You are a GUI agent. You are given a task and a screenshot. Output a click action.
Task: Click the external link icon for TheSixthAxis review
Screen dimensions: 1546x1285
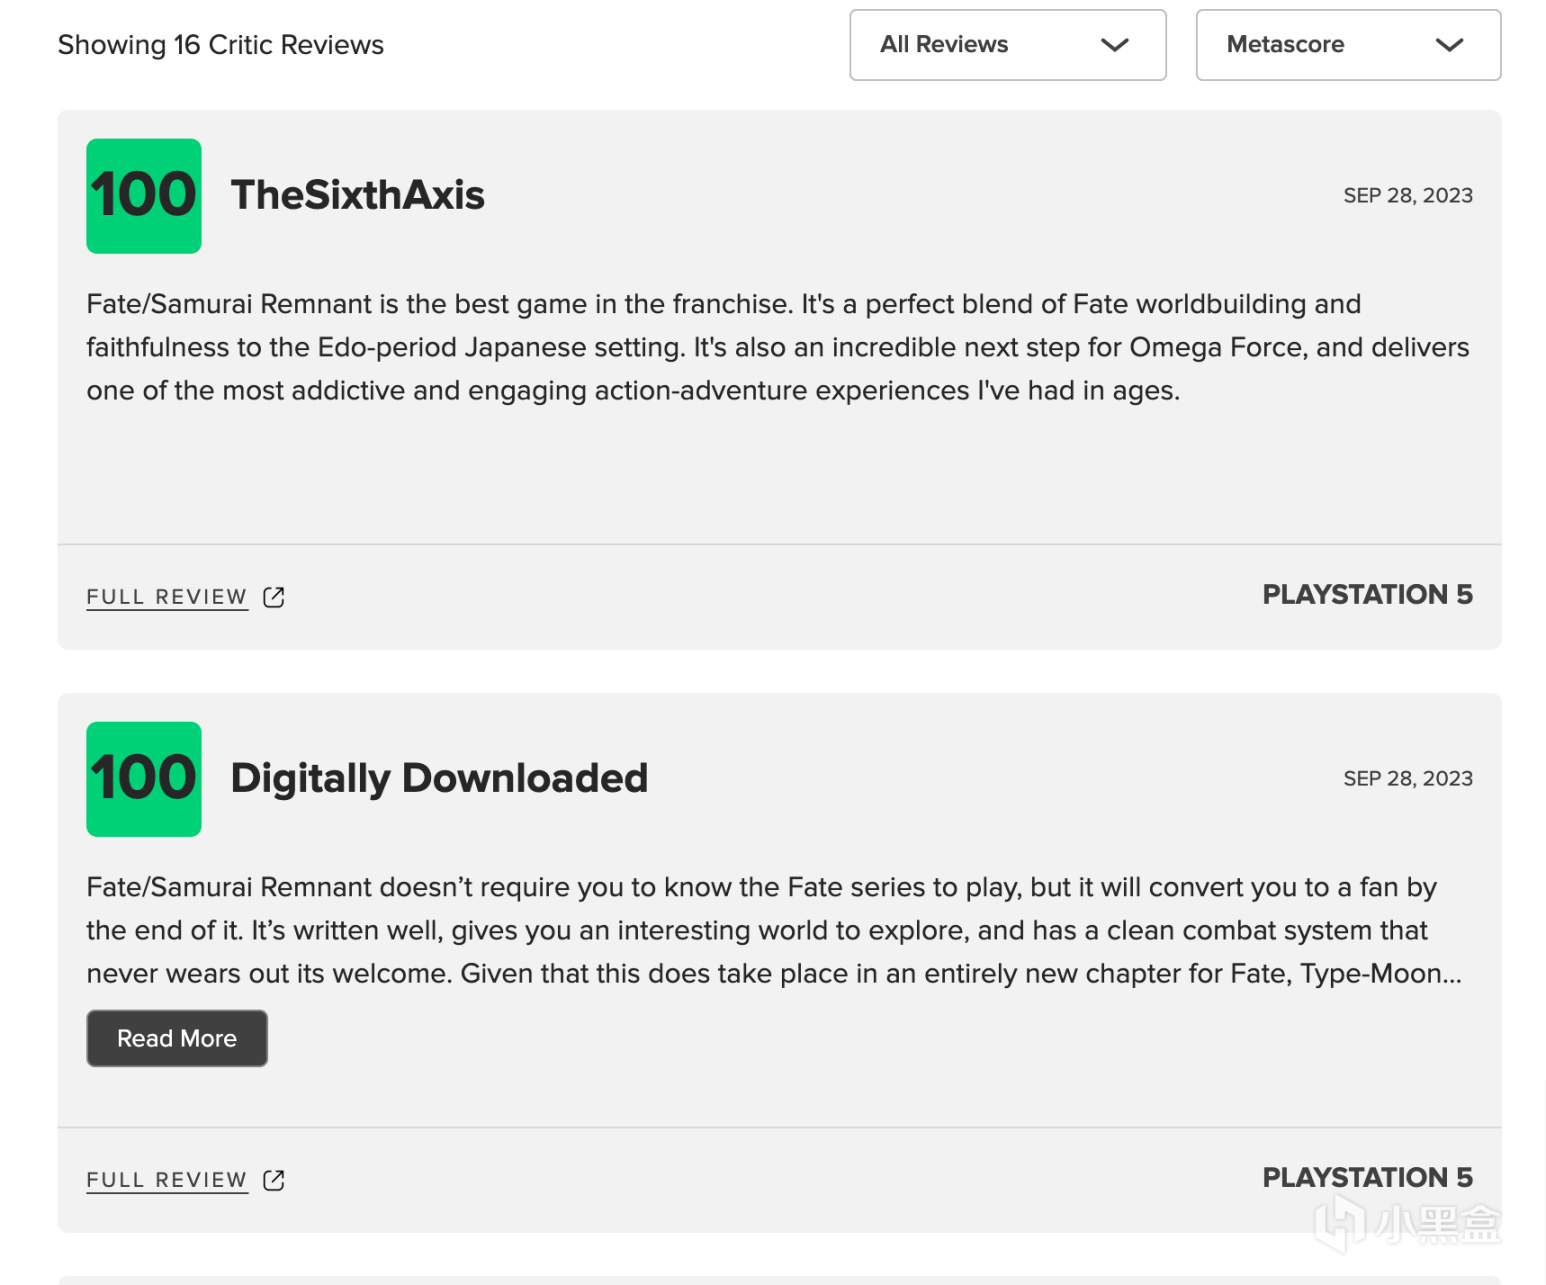274,597
